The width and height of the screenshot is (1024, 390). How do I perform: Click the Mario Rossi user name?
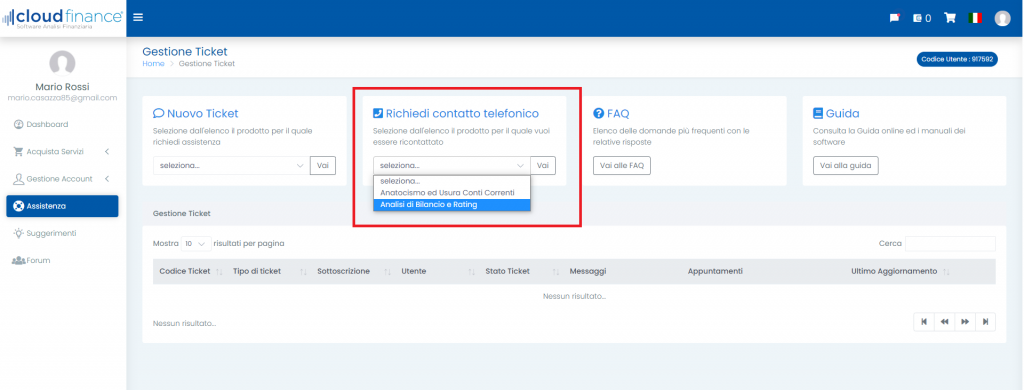63,87
